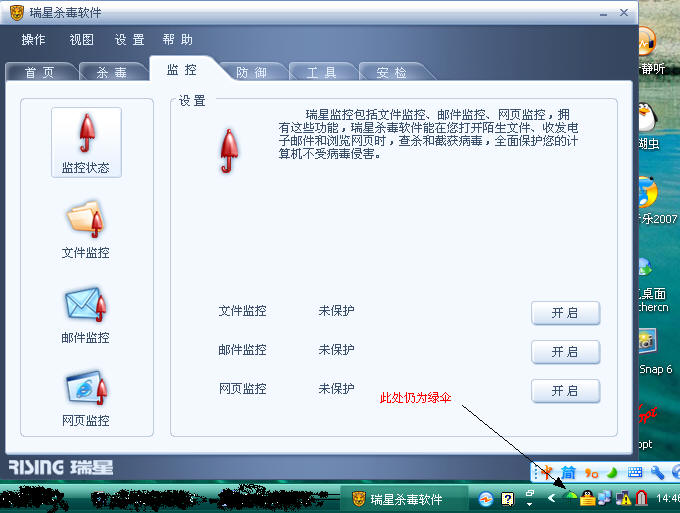This screenshot has width=680, height=513.
Task: Click the 邮件监控 label in the status list
Action: pyautogui.click(x=242, y=350)
